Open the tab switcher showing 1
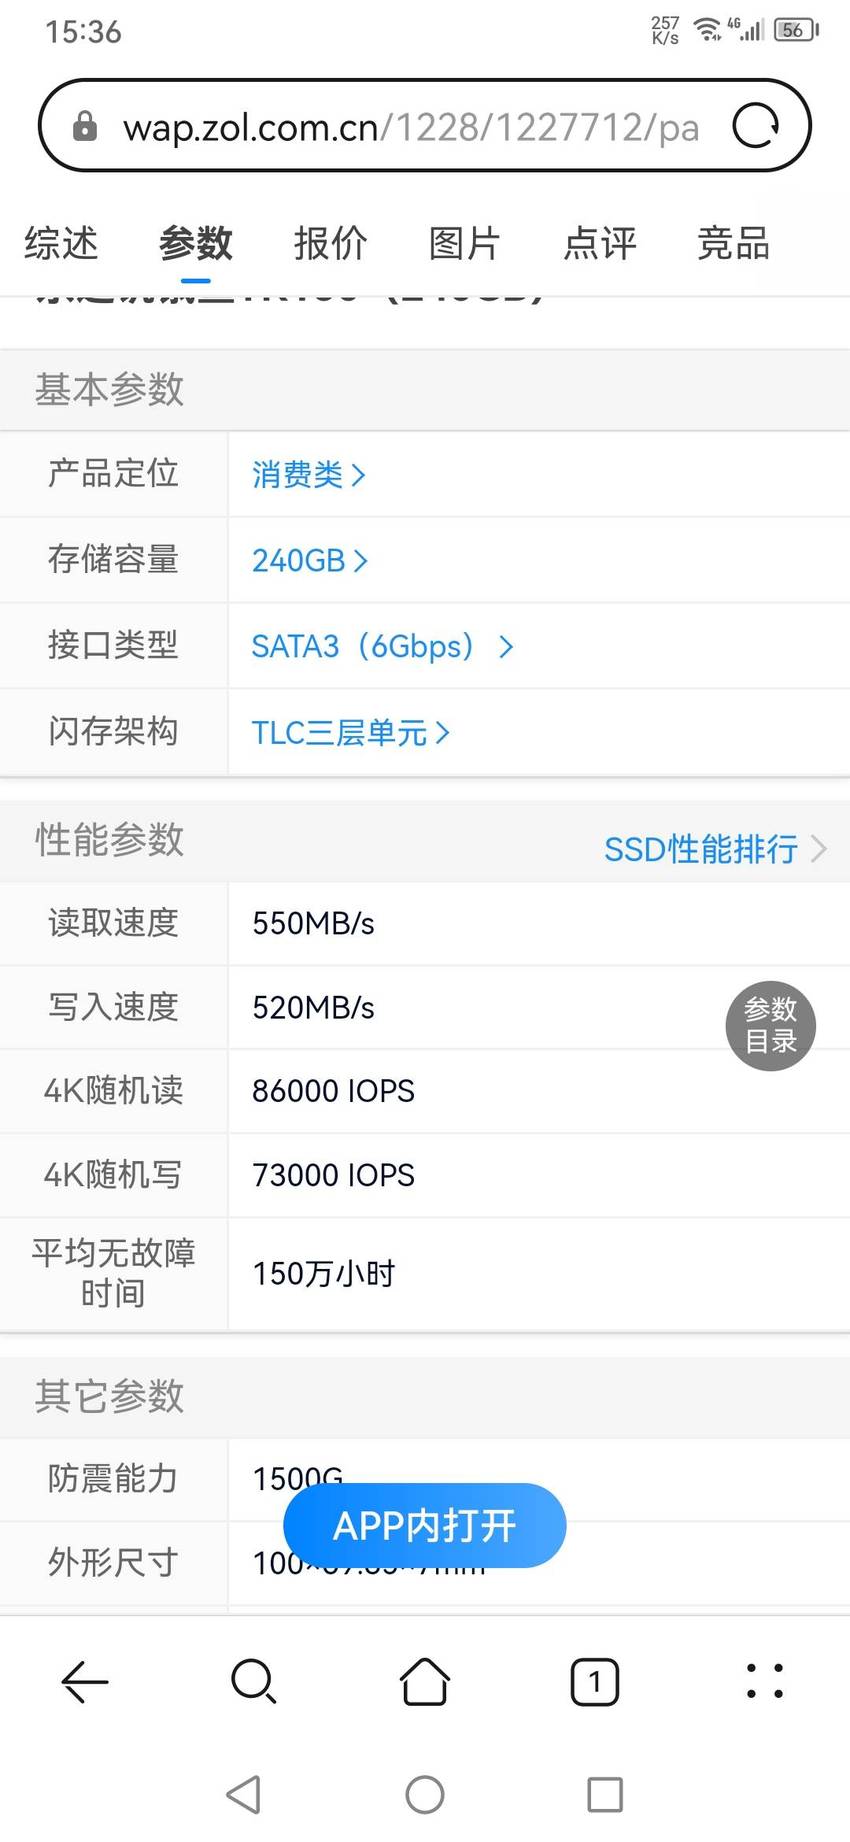This screenshot has height=1842, width=850. pyautogui.click(x=595, y=1681)
